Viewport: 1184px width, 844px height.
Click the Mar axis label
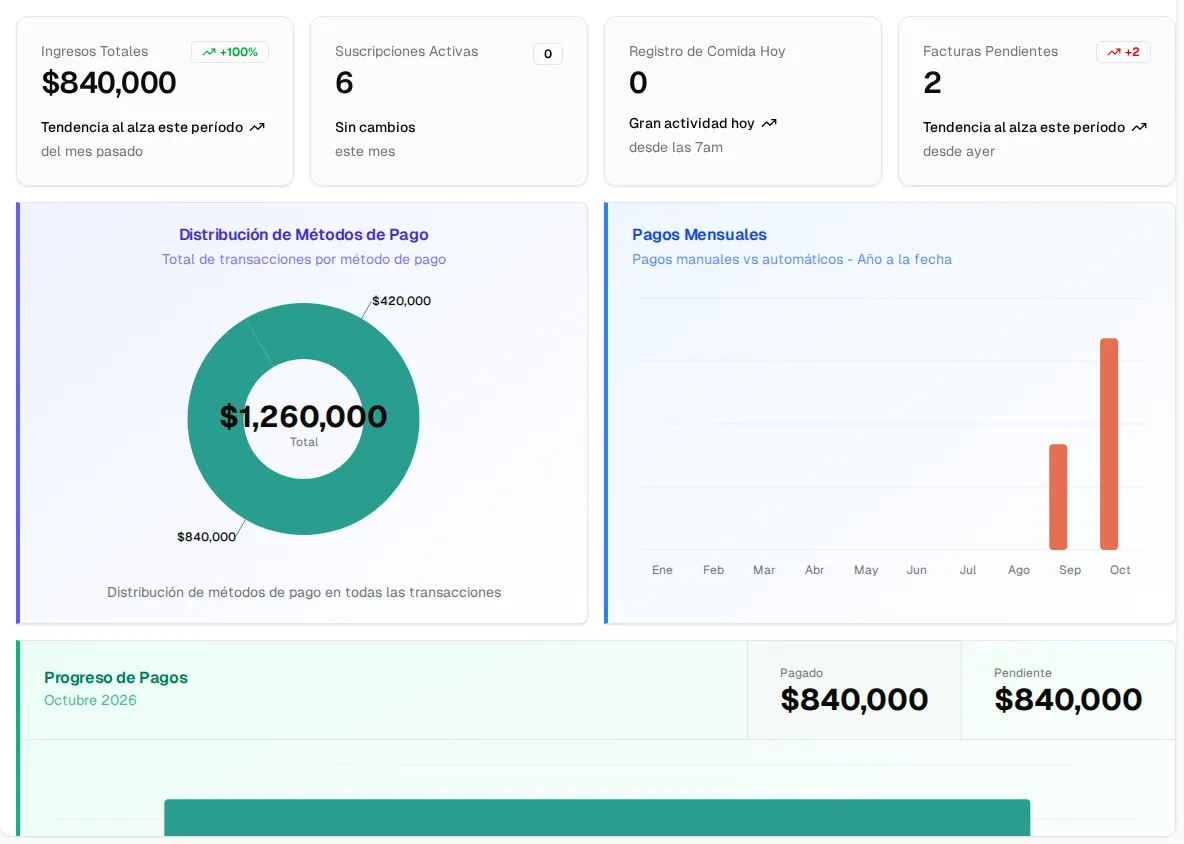click(764, 570)
